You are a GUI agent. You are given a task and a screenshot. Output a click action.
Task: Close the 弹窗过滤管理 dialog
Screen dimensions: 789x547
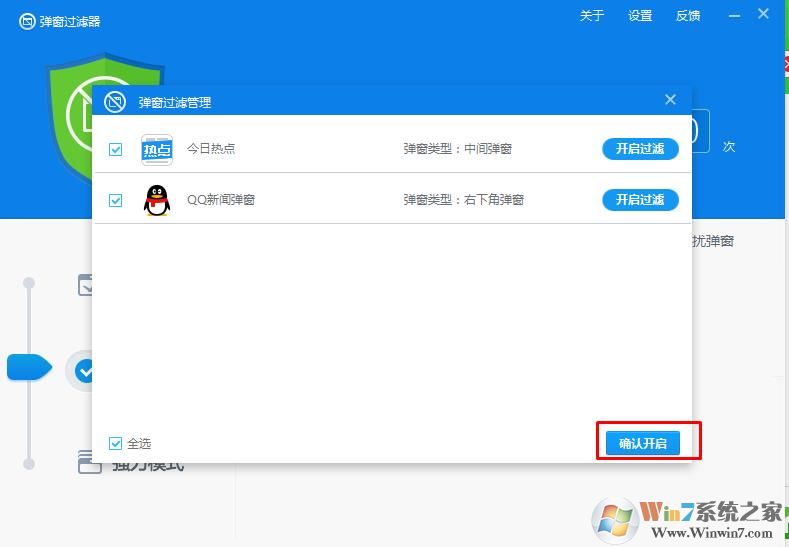670,99
